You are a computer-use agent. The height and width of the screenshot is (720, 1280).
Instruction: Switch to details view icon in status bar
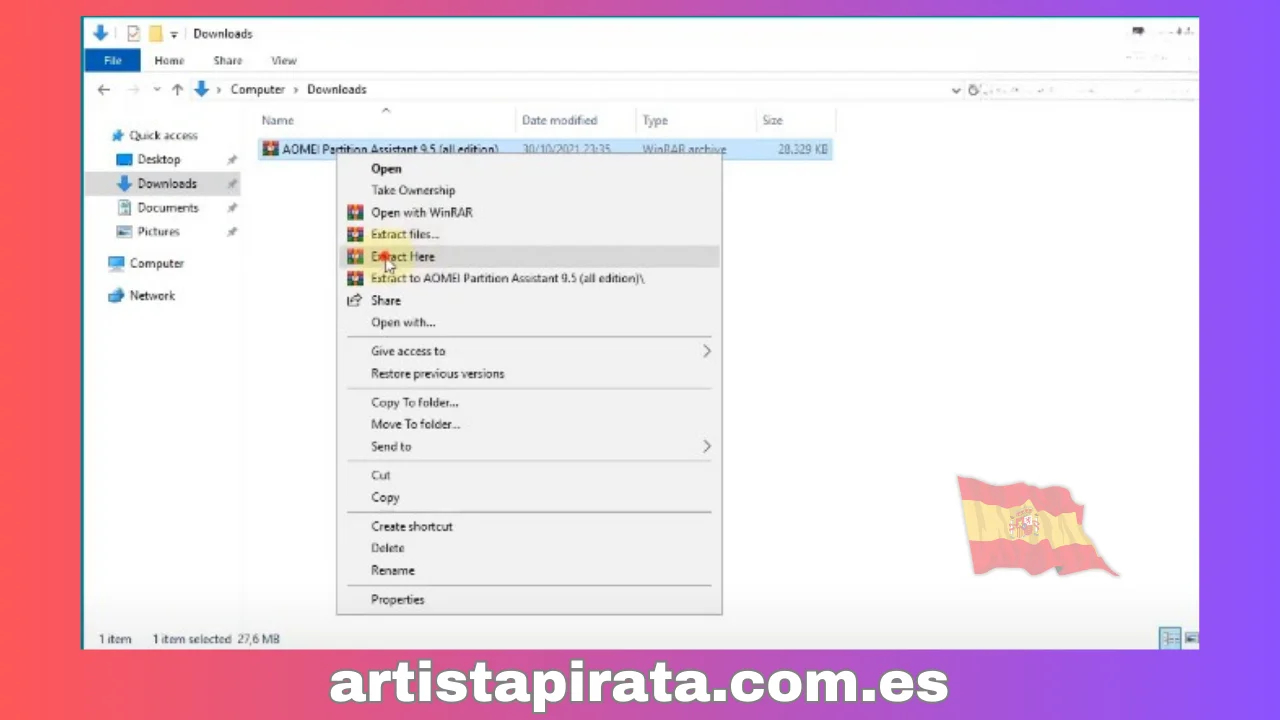coord(1169,638)
